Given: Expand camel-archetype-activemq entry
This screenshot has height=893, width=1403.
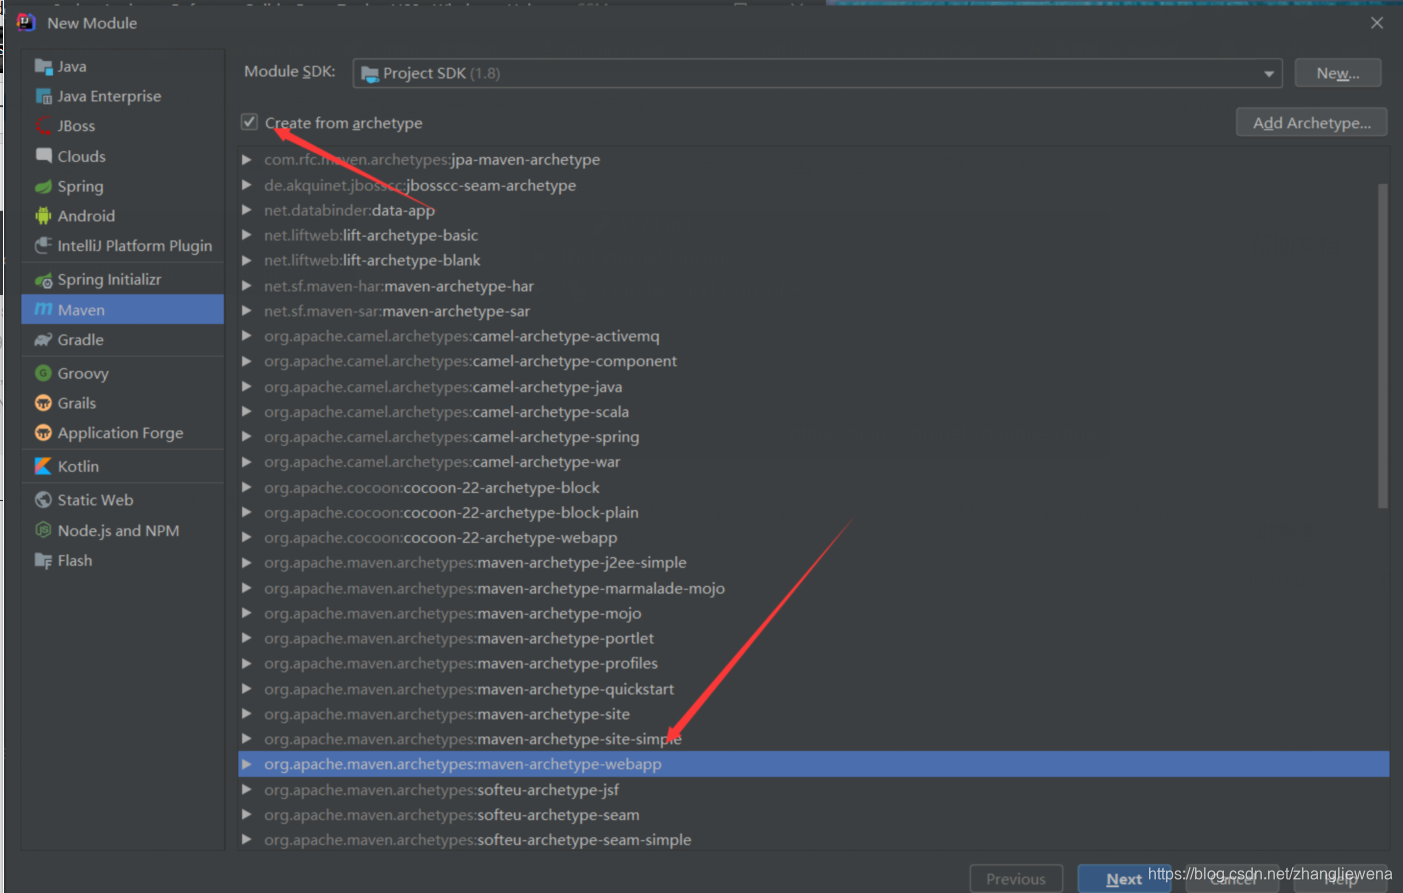Looking at the screenshot, I should (x=246, y=336).
